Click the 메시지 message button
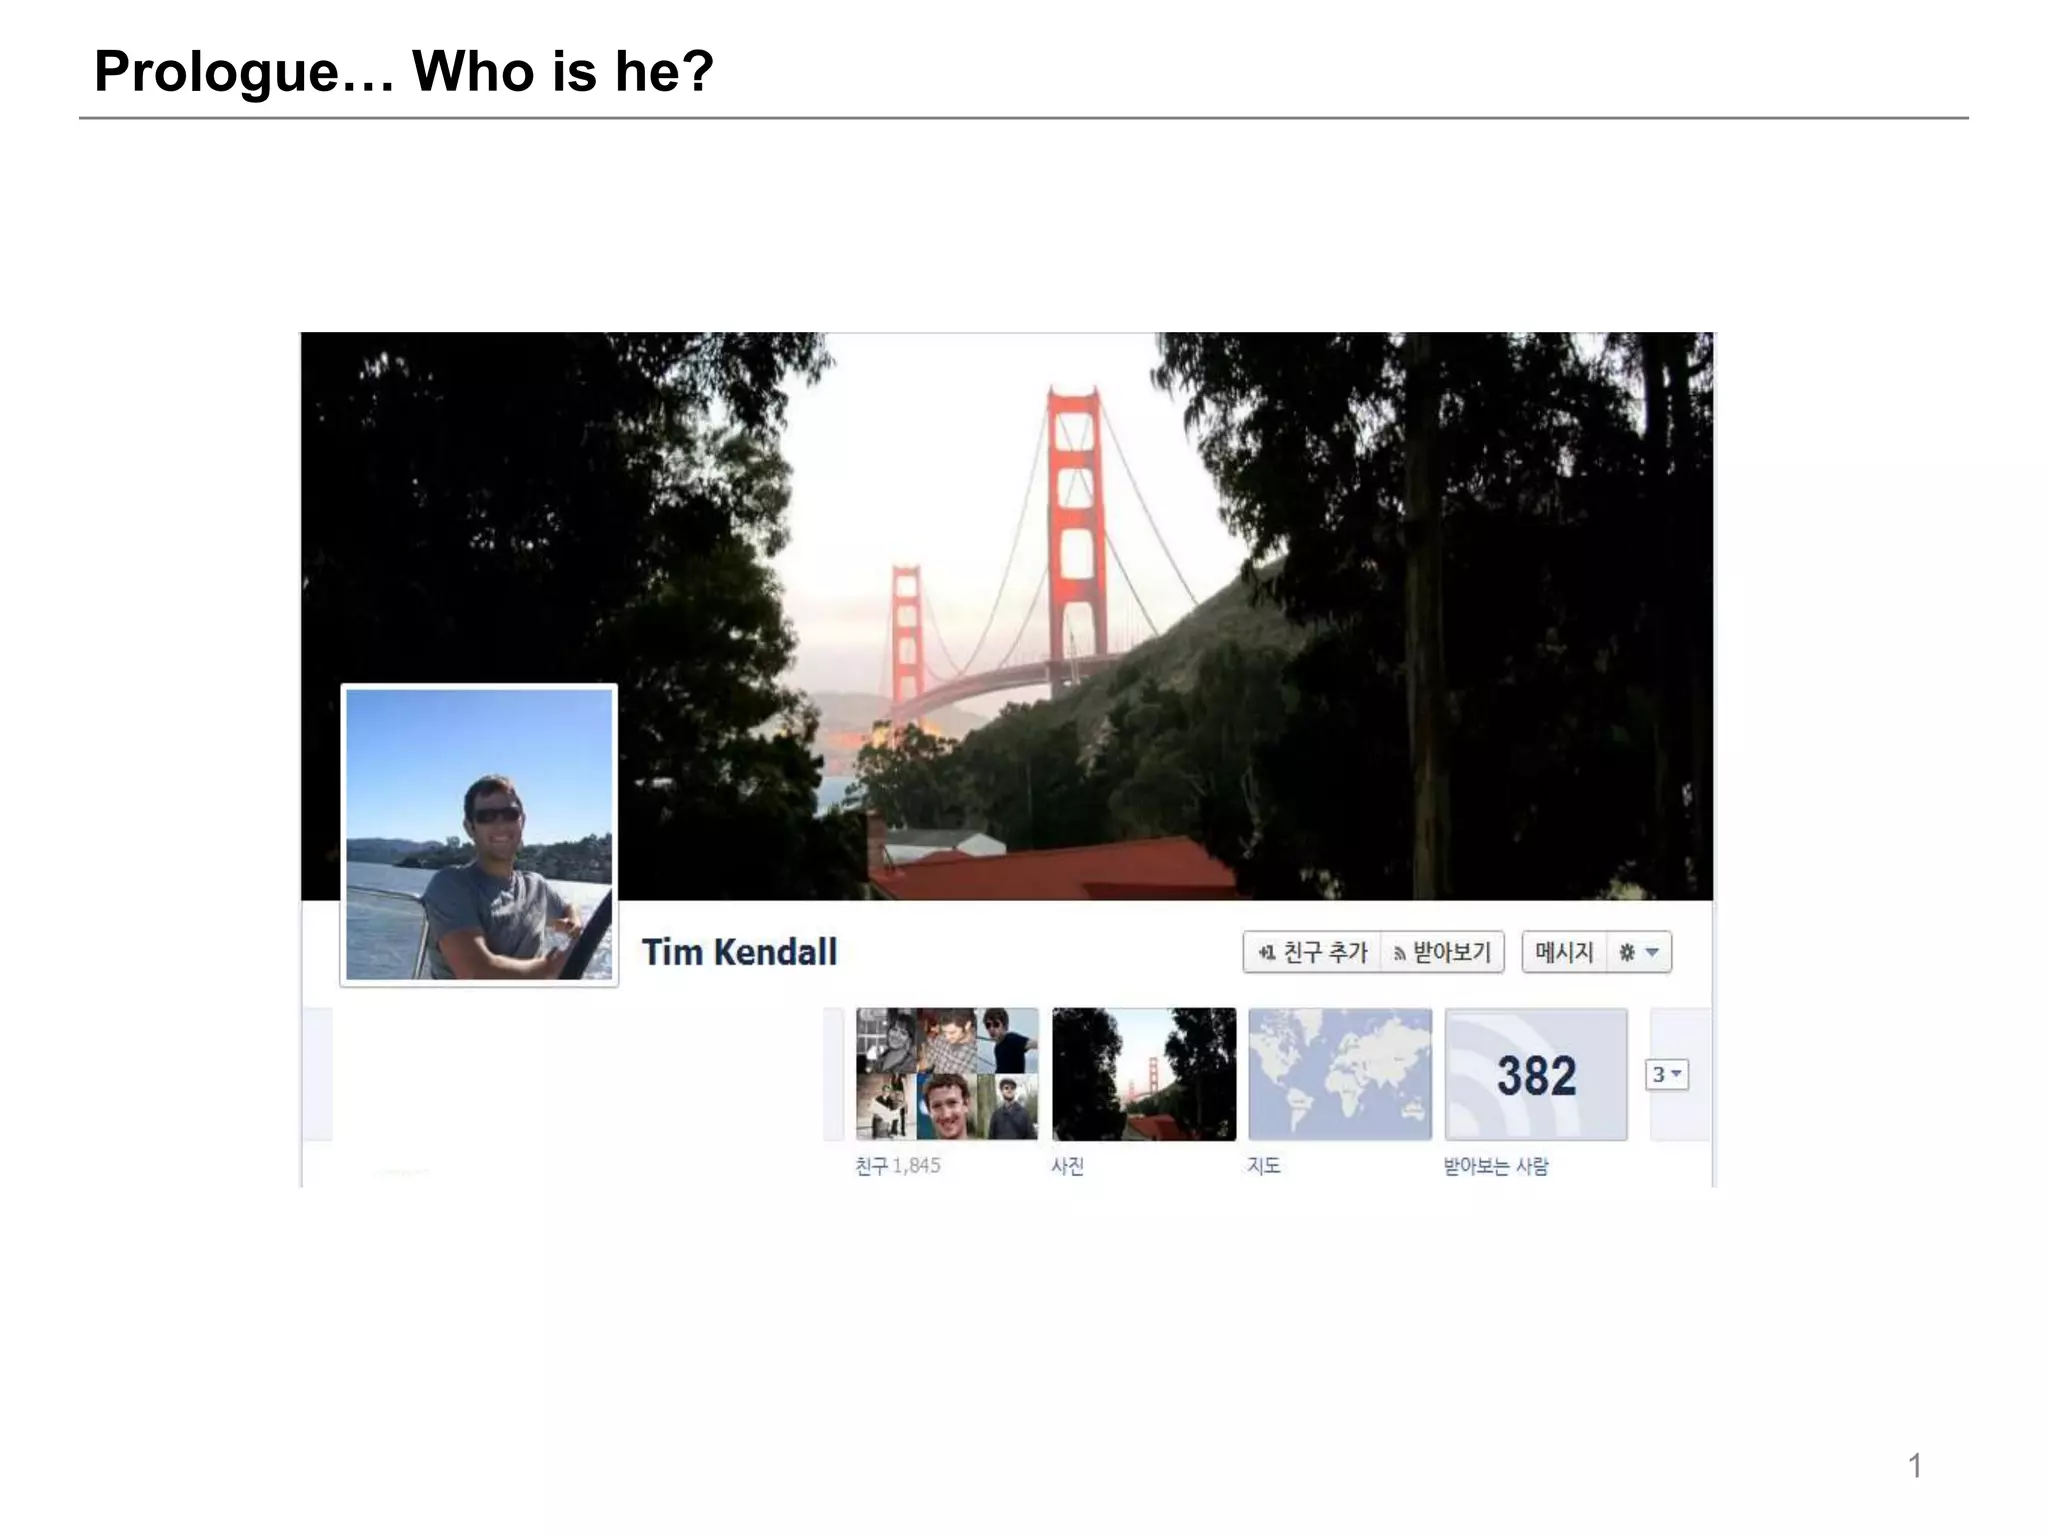This screenshot has height=1536, width=2048. coord(1564,952)
